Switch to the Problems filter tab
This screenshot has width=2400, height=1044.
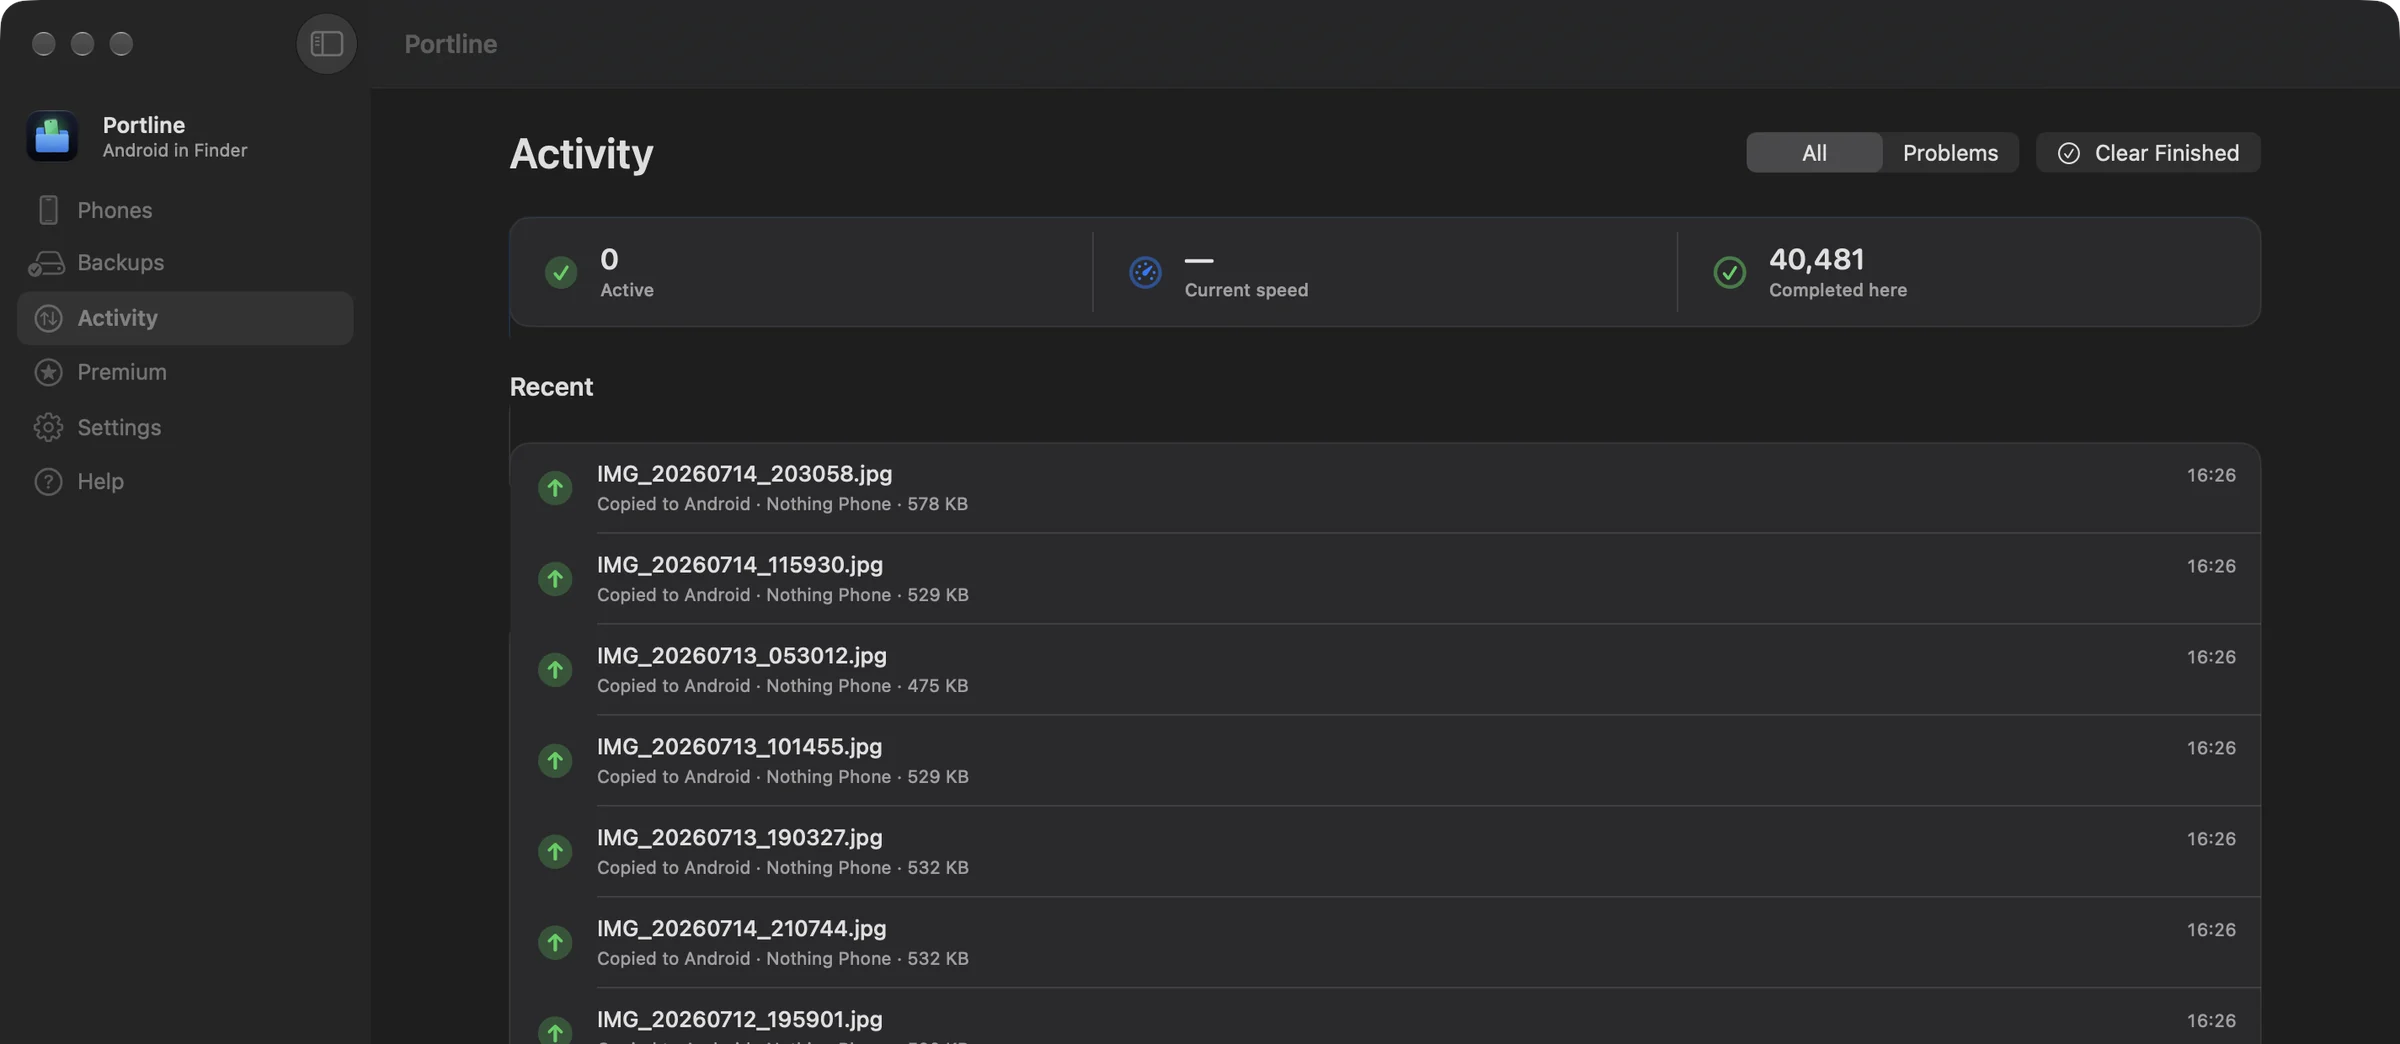point(1950,152)
